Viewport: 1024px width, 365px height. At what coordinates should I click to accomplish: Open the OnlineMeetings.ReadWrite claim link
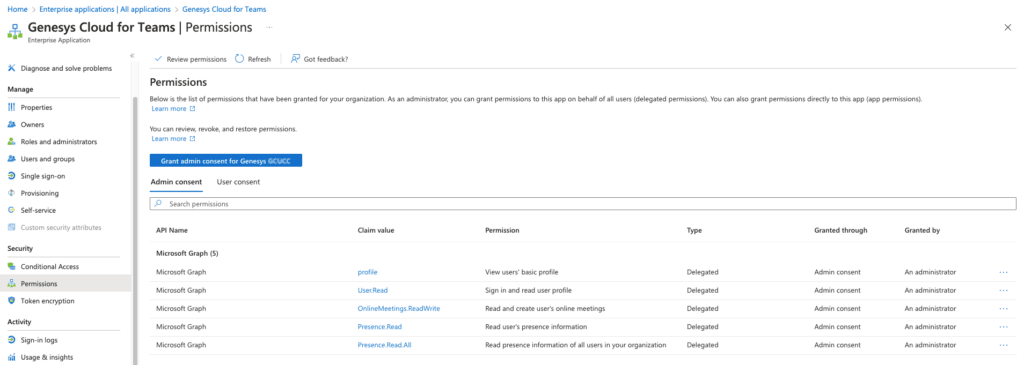coord(399,309)
